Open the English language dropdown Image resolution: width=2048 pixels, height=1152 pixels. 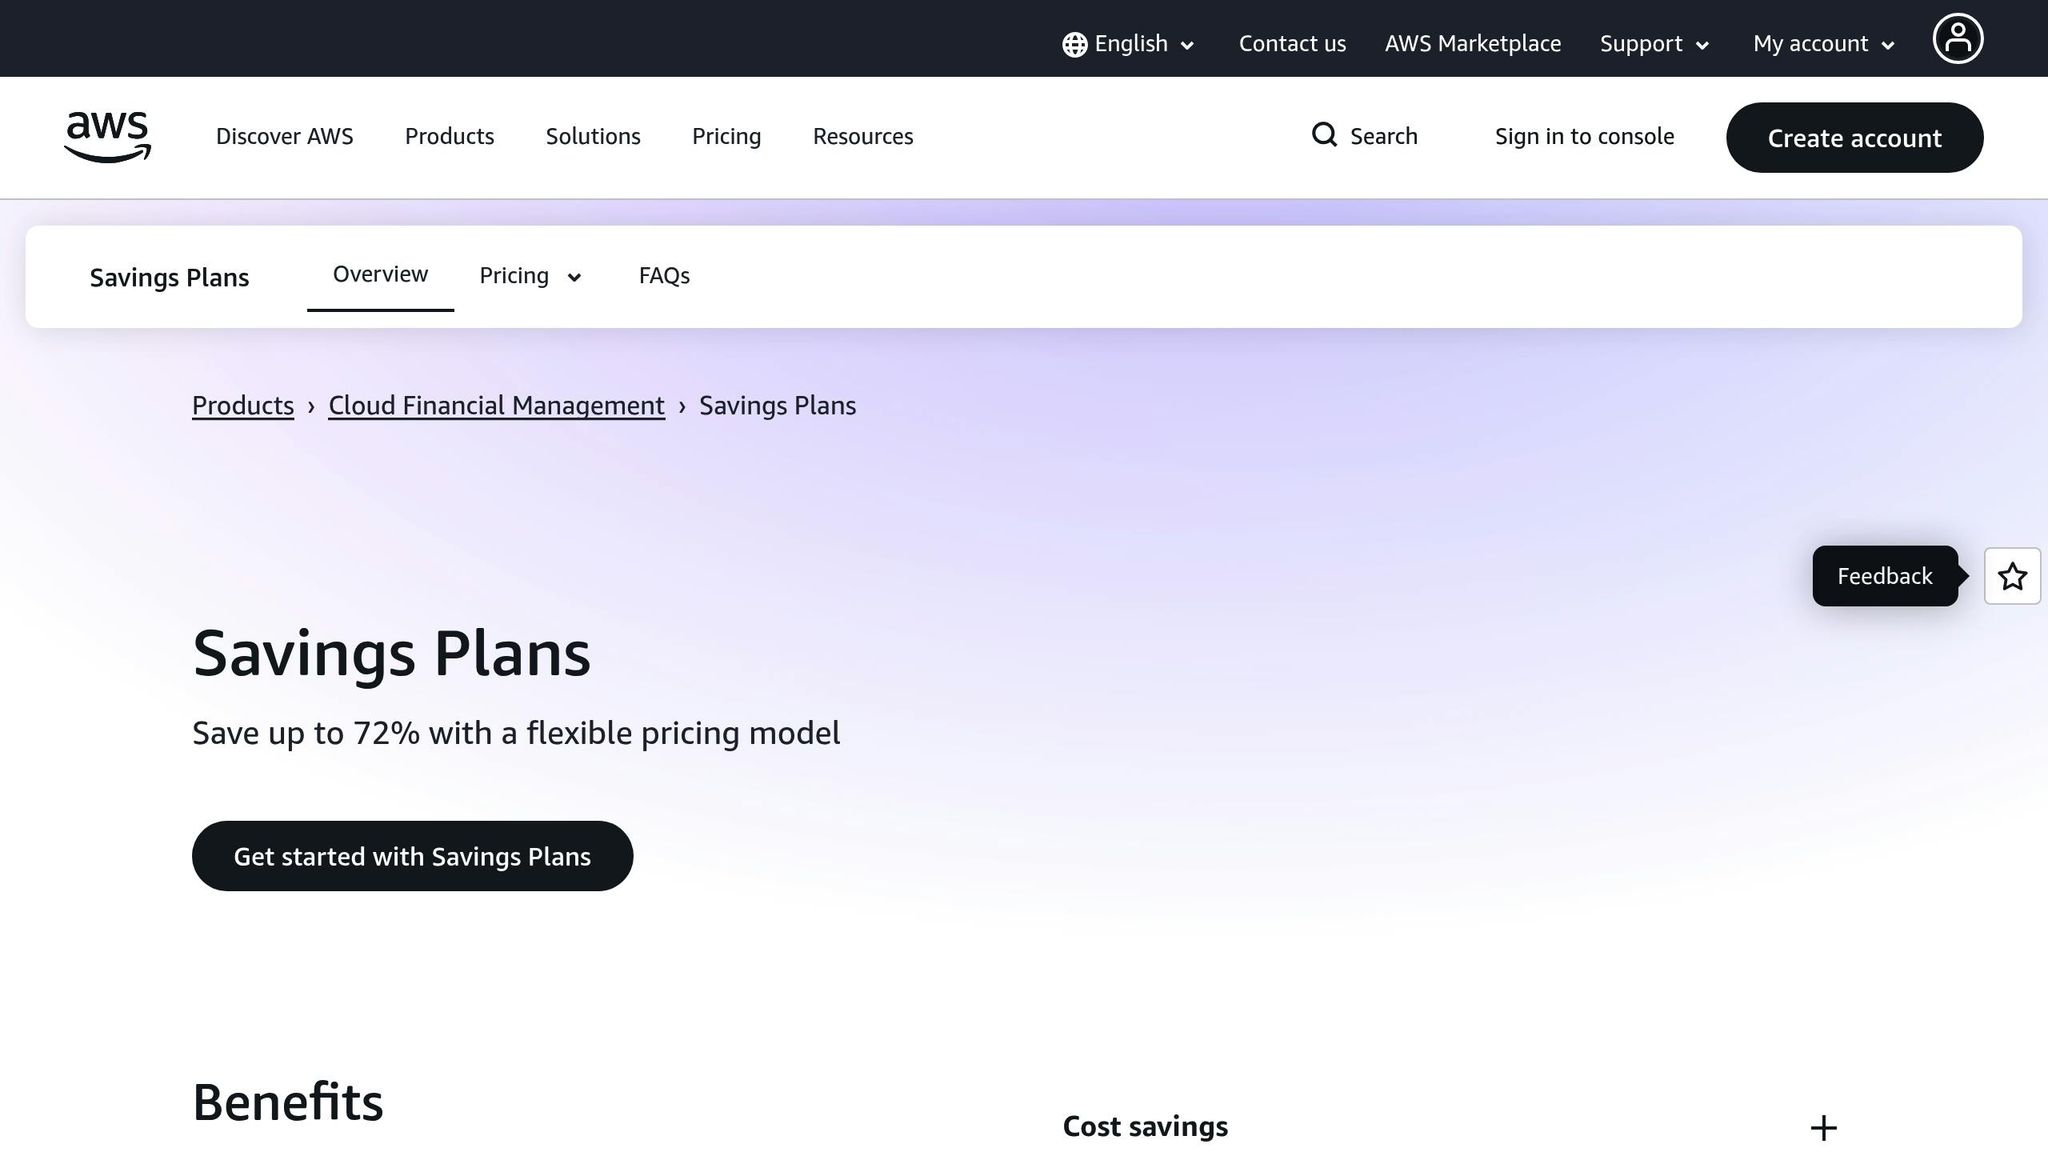1130,43
